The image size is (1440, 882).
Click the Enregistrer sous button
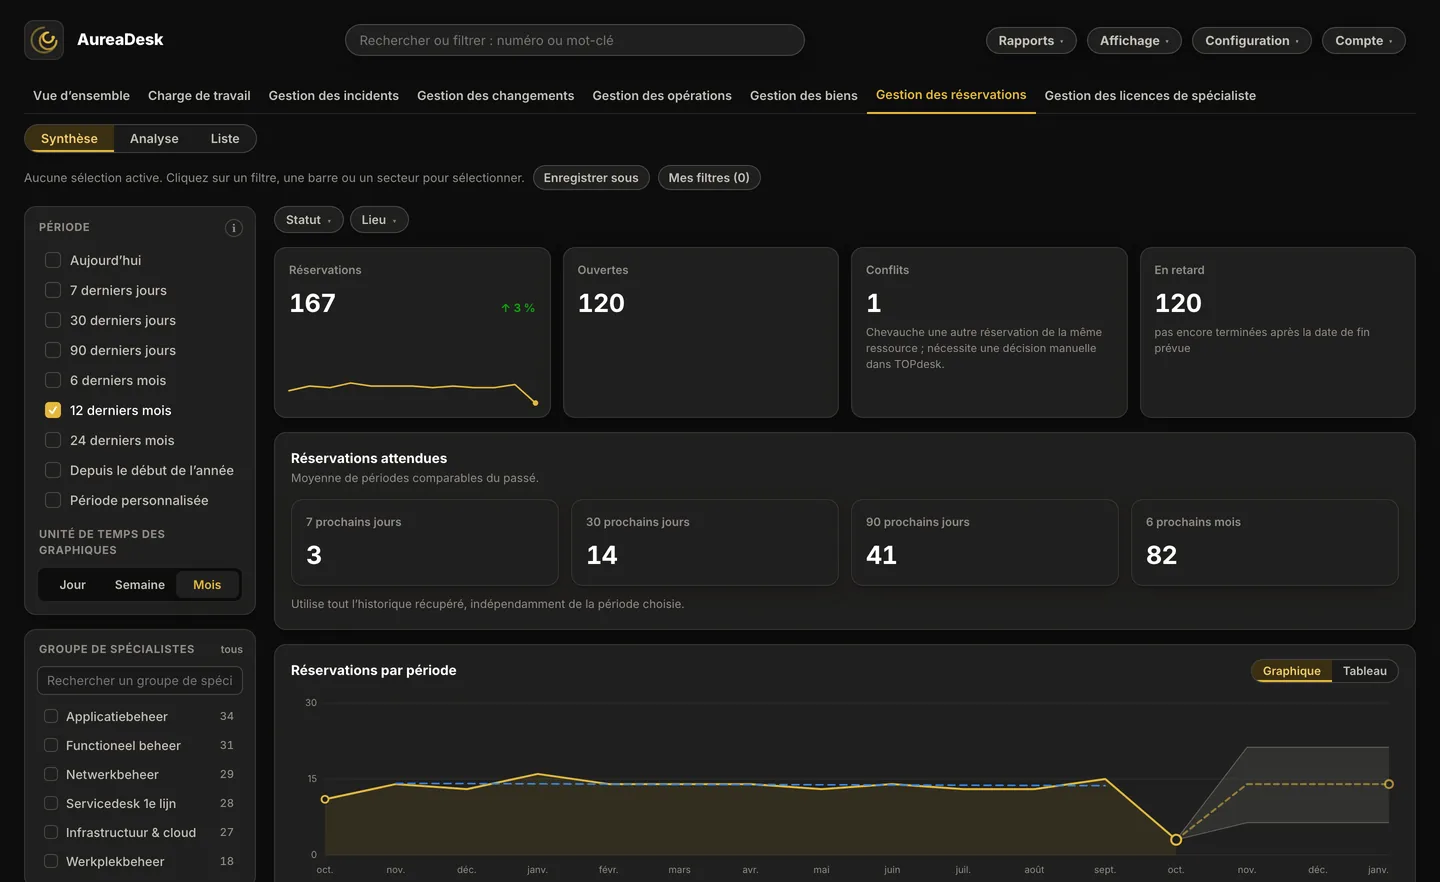pos(591,178)
